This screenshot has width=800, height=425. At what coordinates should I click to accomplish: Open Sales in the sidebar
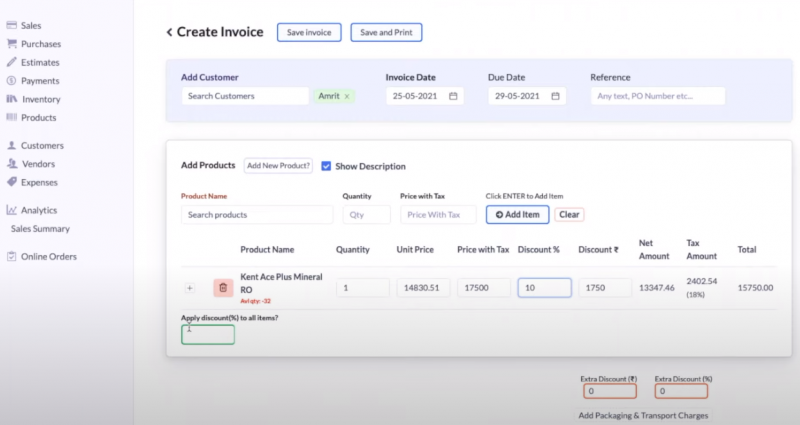31,25
